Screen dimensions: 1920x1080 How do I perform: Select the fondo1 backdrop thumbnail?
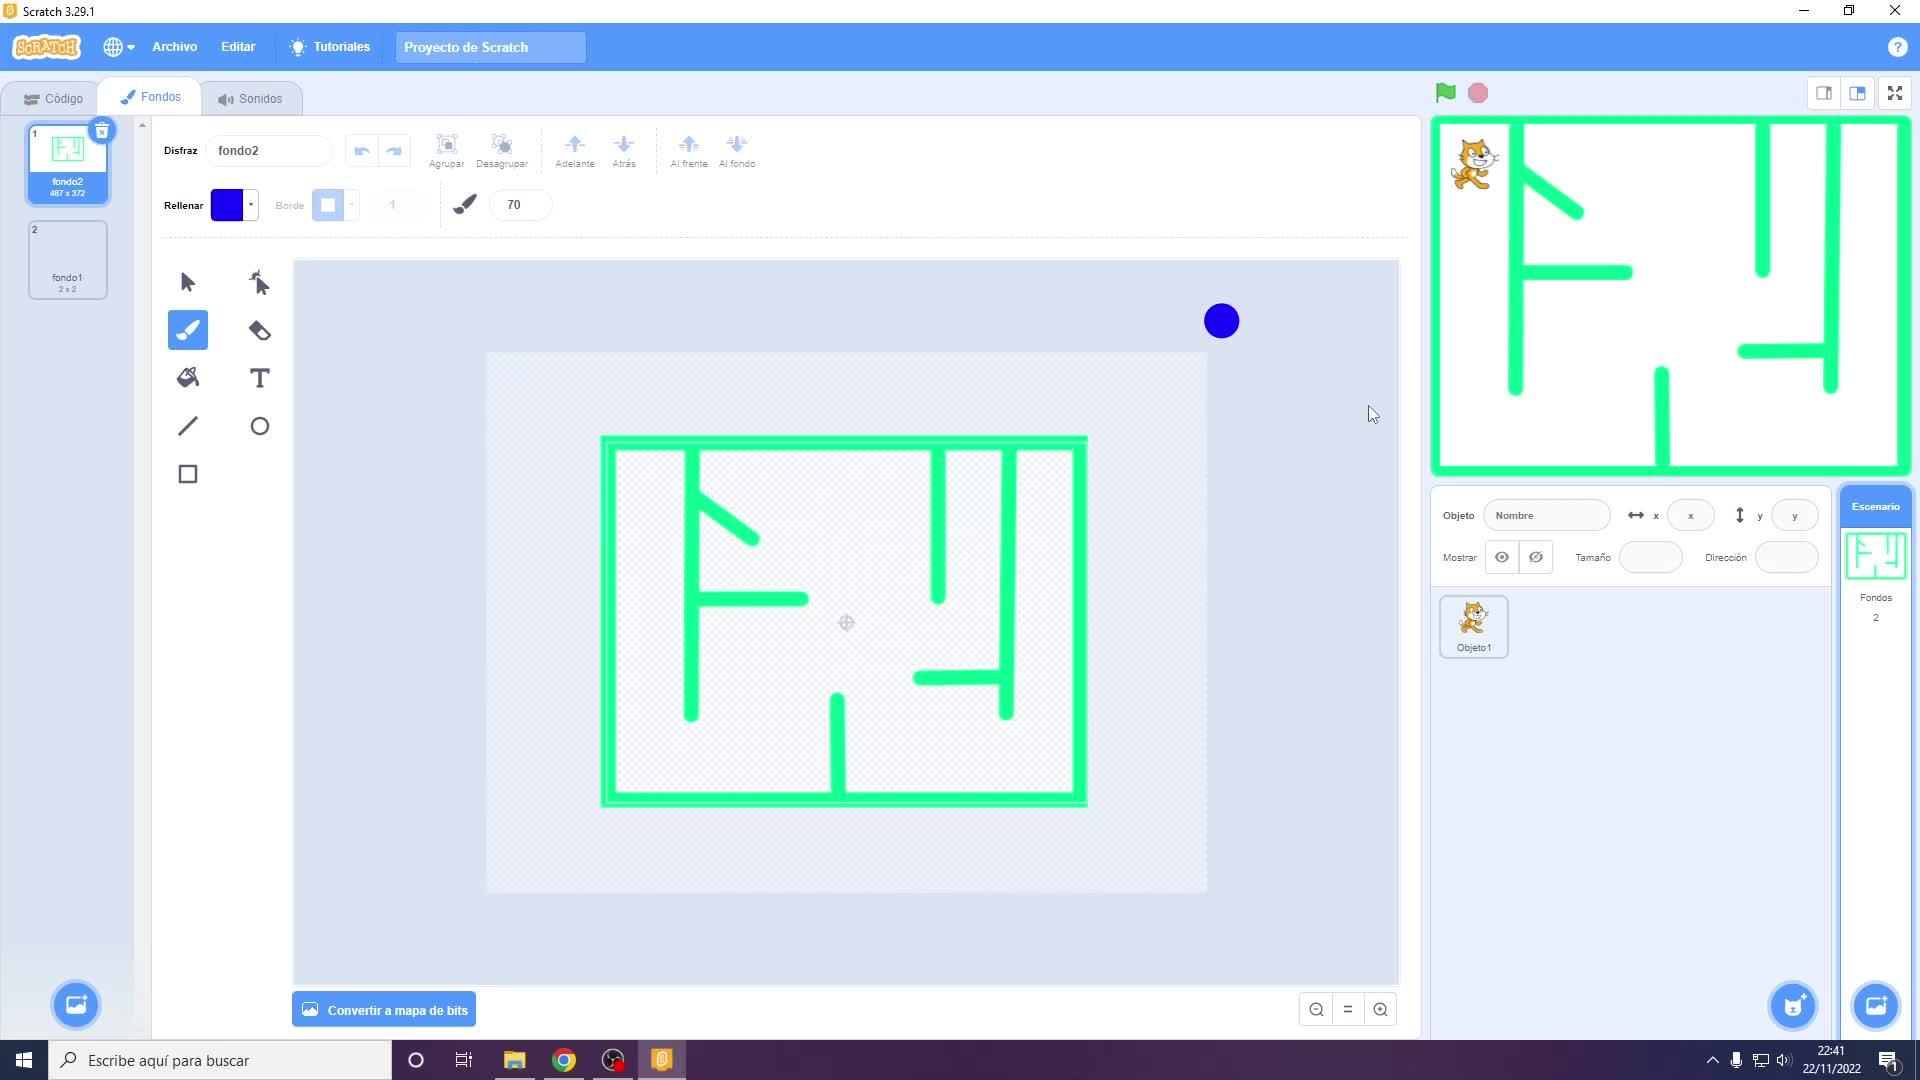(x=67, y=260)
